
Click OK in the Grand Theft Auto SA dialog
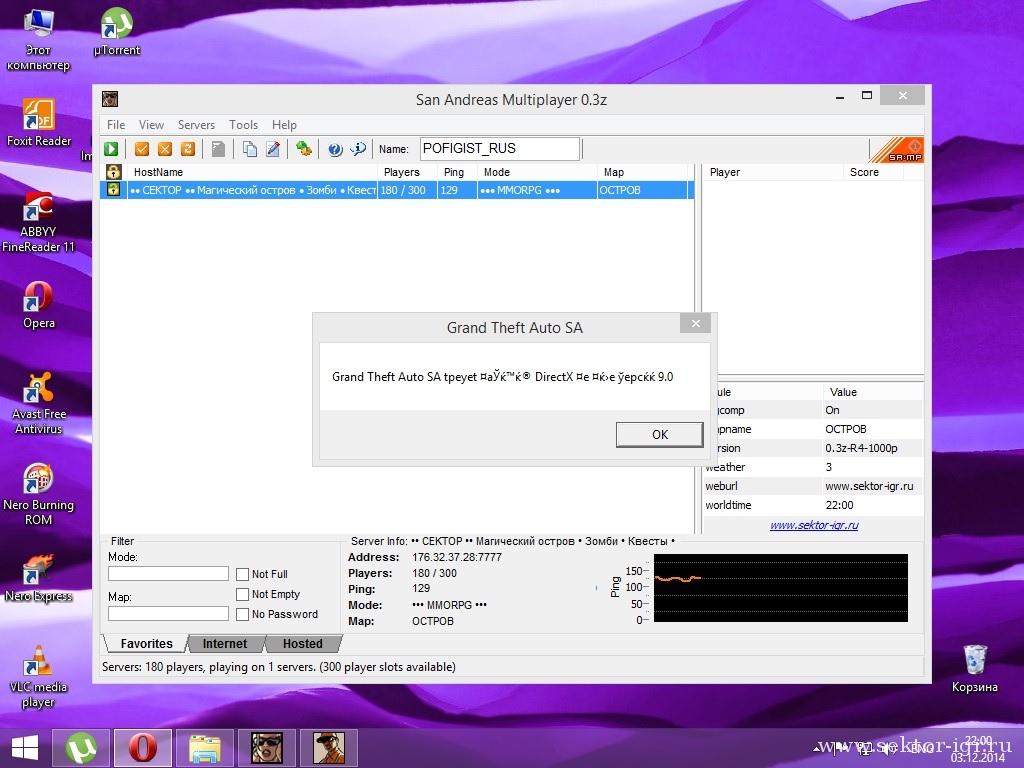tap(660, 435)
